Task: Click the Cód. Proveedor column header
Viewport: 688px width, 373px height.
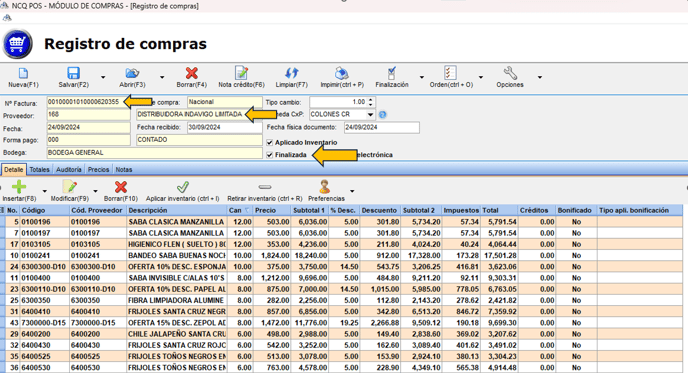Action: pyautogui.click(x=98, y=210)
